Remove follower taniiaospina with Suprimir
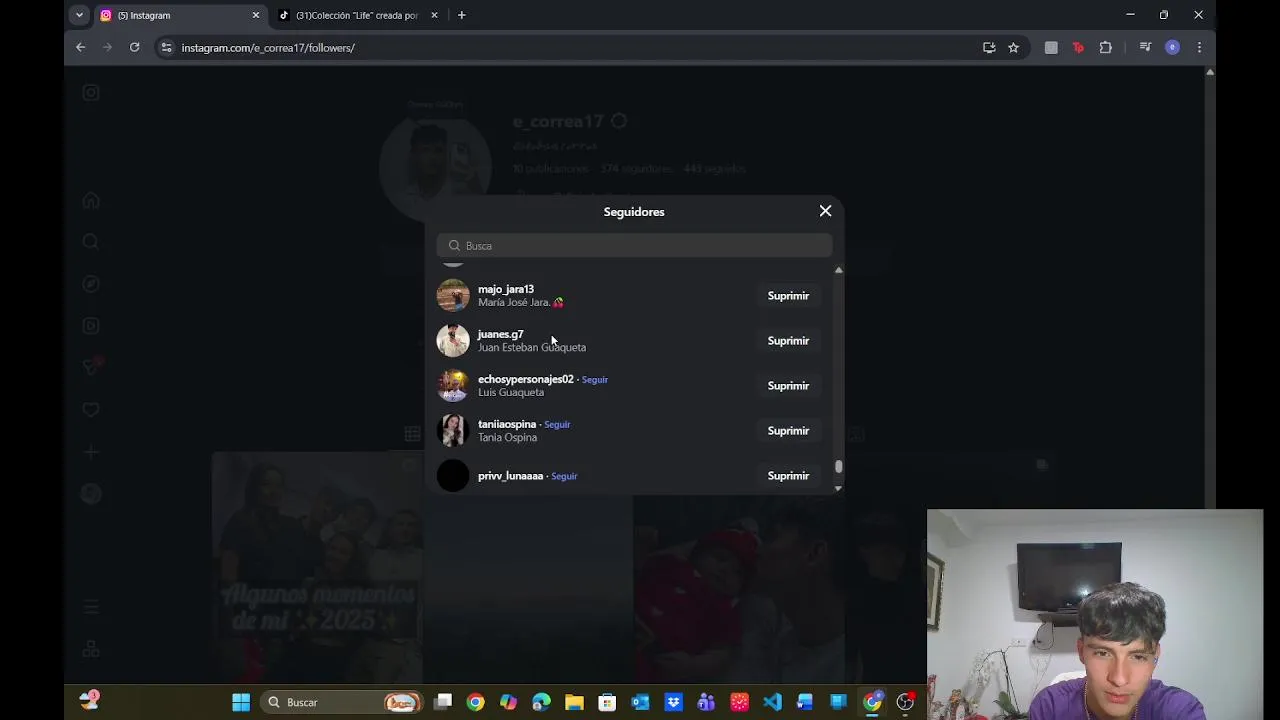The height and width of the screenshot is (720, 1280). pos(788,431)
